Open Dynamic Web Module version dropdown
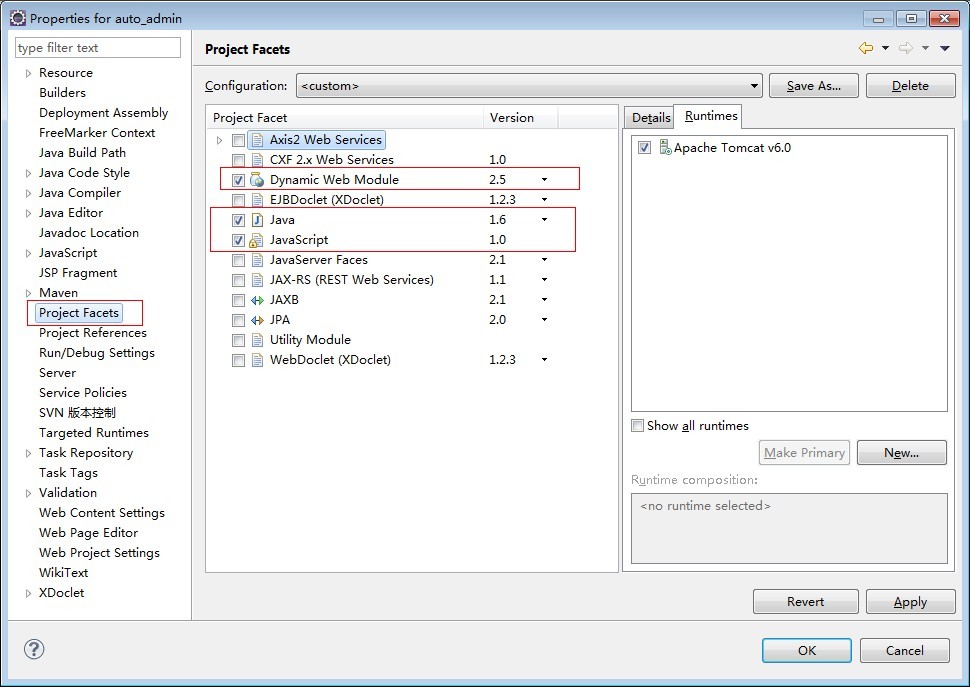970x687 pixels. point(544,180)
